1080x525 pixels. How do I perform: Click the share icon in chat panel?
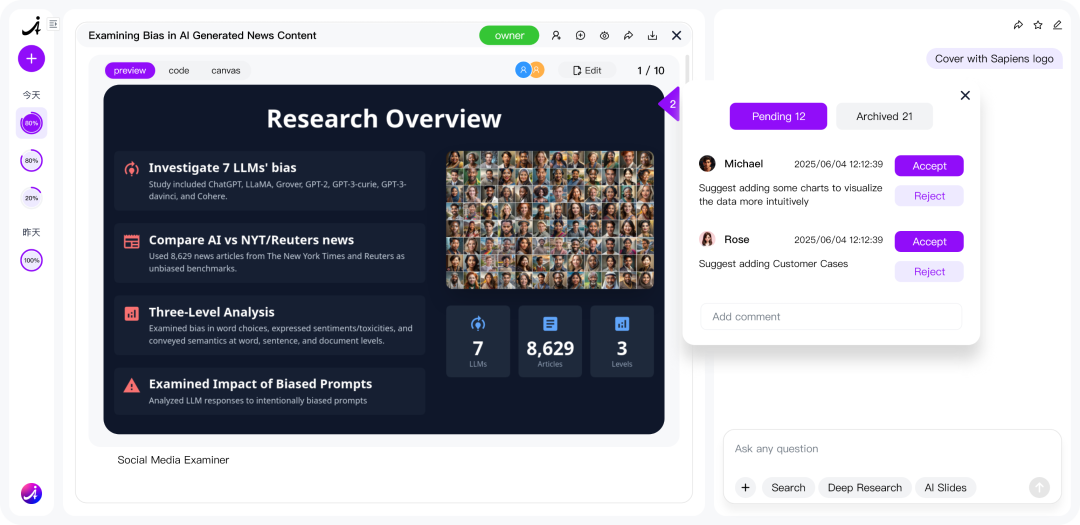click(1018, 25)
